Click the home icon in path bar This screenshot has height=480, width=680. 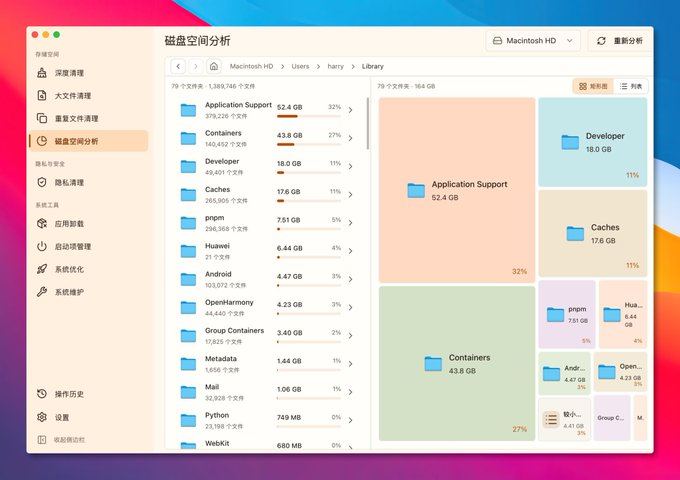click(x=214, y=66)
